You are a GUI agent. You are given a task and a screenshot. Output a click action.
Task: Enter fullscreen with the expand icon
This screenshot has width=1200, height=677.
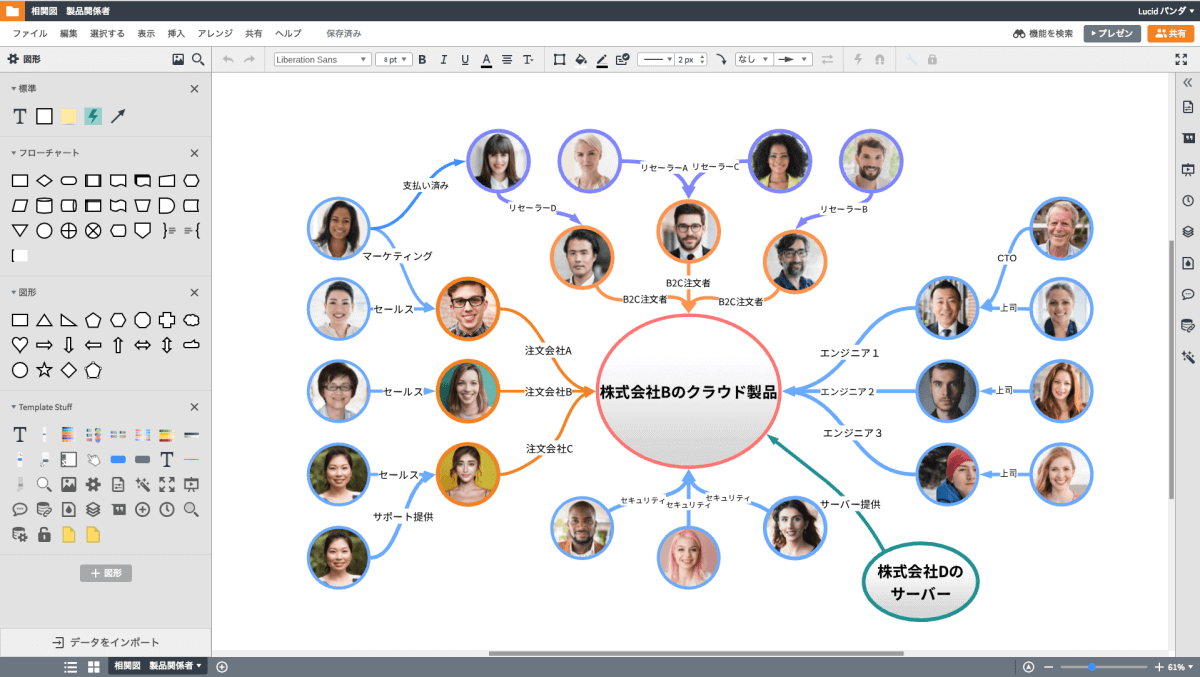click(x=1181, y=60)
